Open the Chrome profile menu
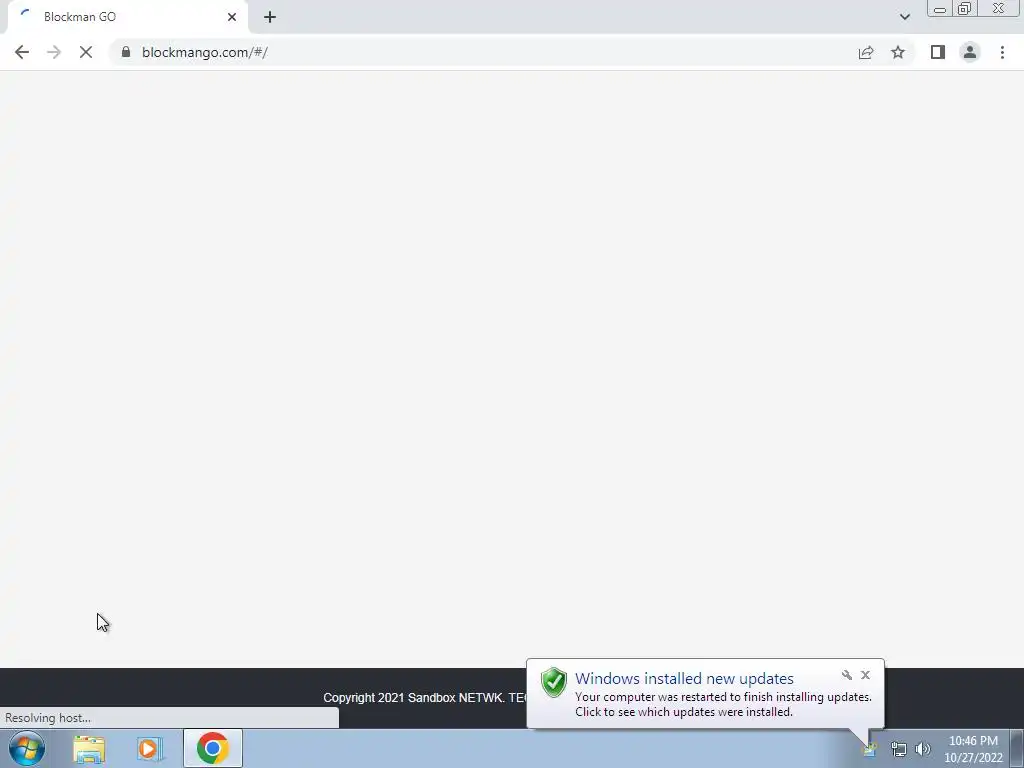Image resolution: width=1024 pixels, height=768 pixels. 970,52
